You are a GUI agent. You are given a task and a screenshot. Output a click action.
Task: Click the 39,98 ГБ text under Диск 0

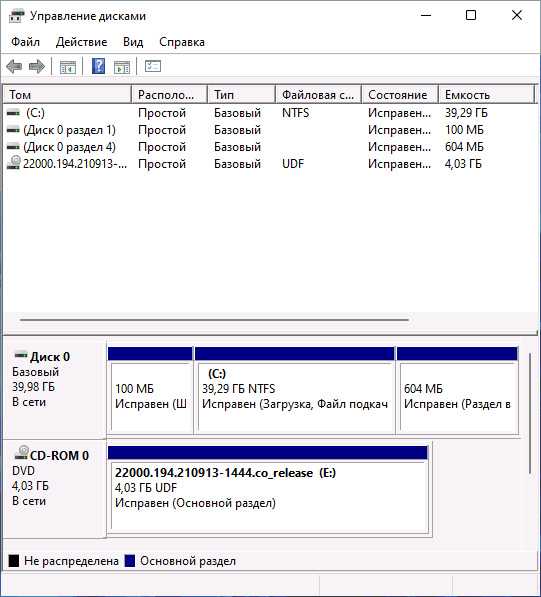(x=34, y=387)
